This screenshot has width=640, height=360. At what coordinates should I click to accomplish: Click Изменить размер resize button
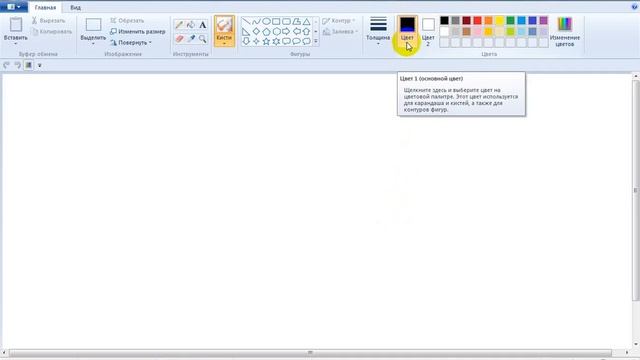[138, 31]
